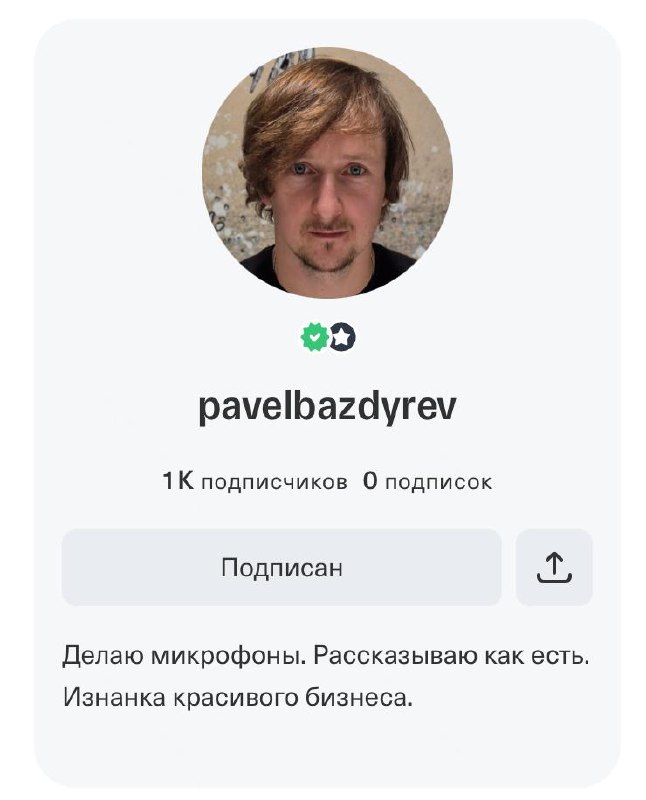Click the word 'бизнеса' in the description
The height and width of the screenshot is (800, 646).
point(359,697)
